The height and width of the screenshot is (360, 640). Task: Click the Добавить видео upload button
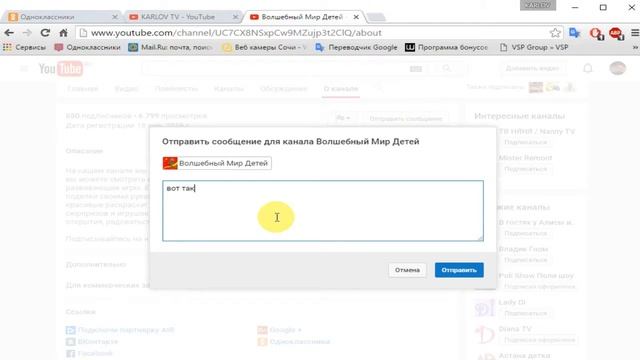pyautogui.click(x=532, y=68)
